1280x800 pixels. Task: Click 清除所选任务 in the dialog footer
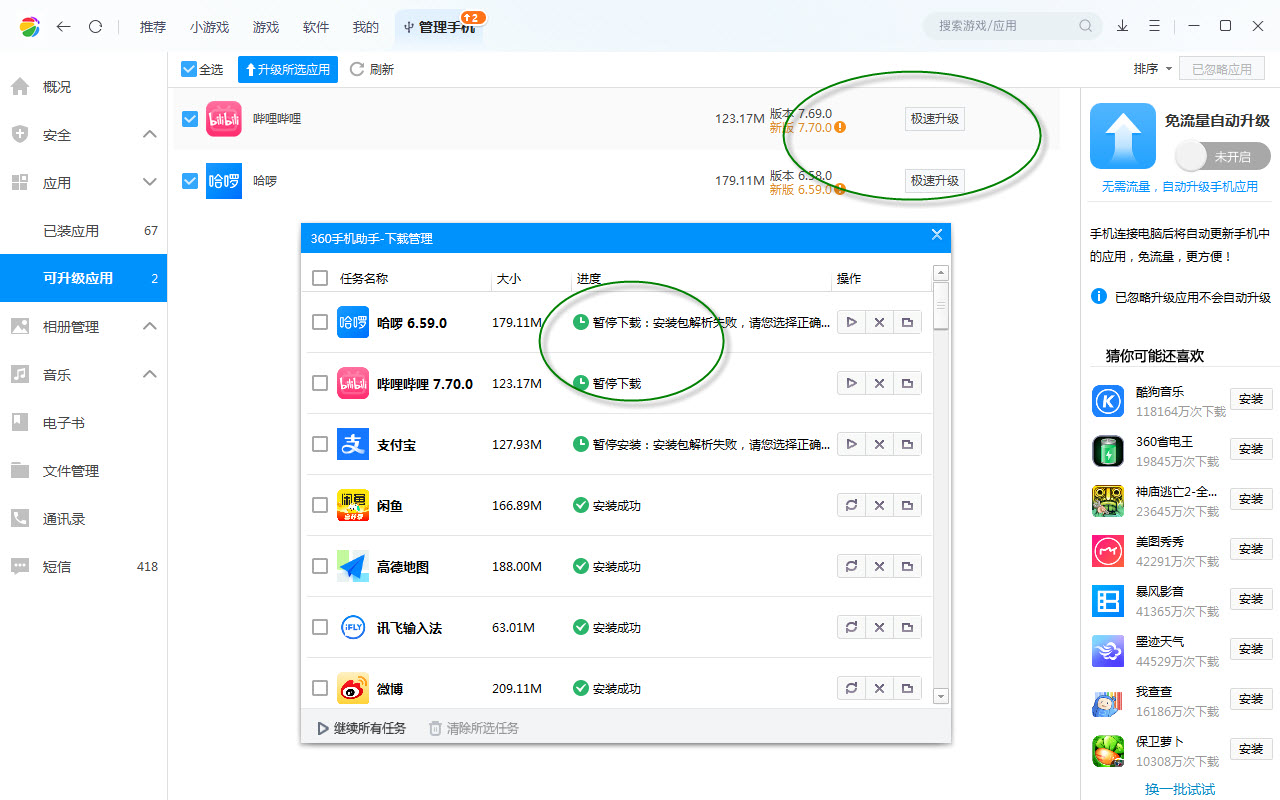[474, 728]
